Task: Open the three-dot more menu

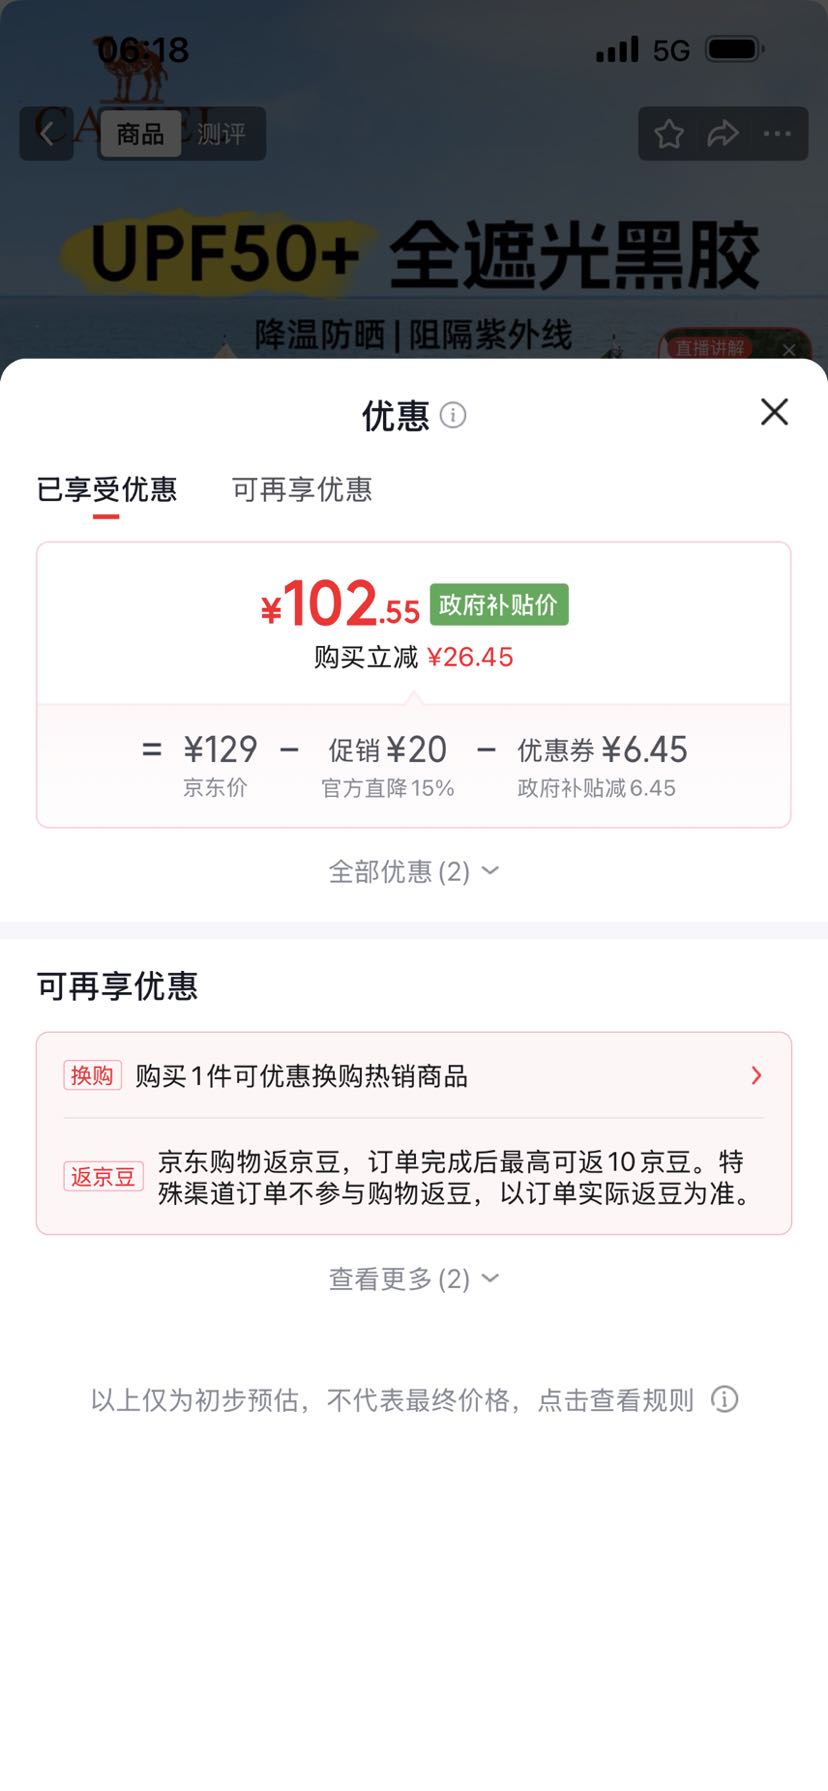Action: click(x=777, y=134)
